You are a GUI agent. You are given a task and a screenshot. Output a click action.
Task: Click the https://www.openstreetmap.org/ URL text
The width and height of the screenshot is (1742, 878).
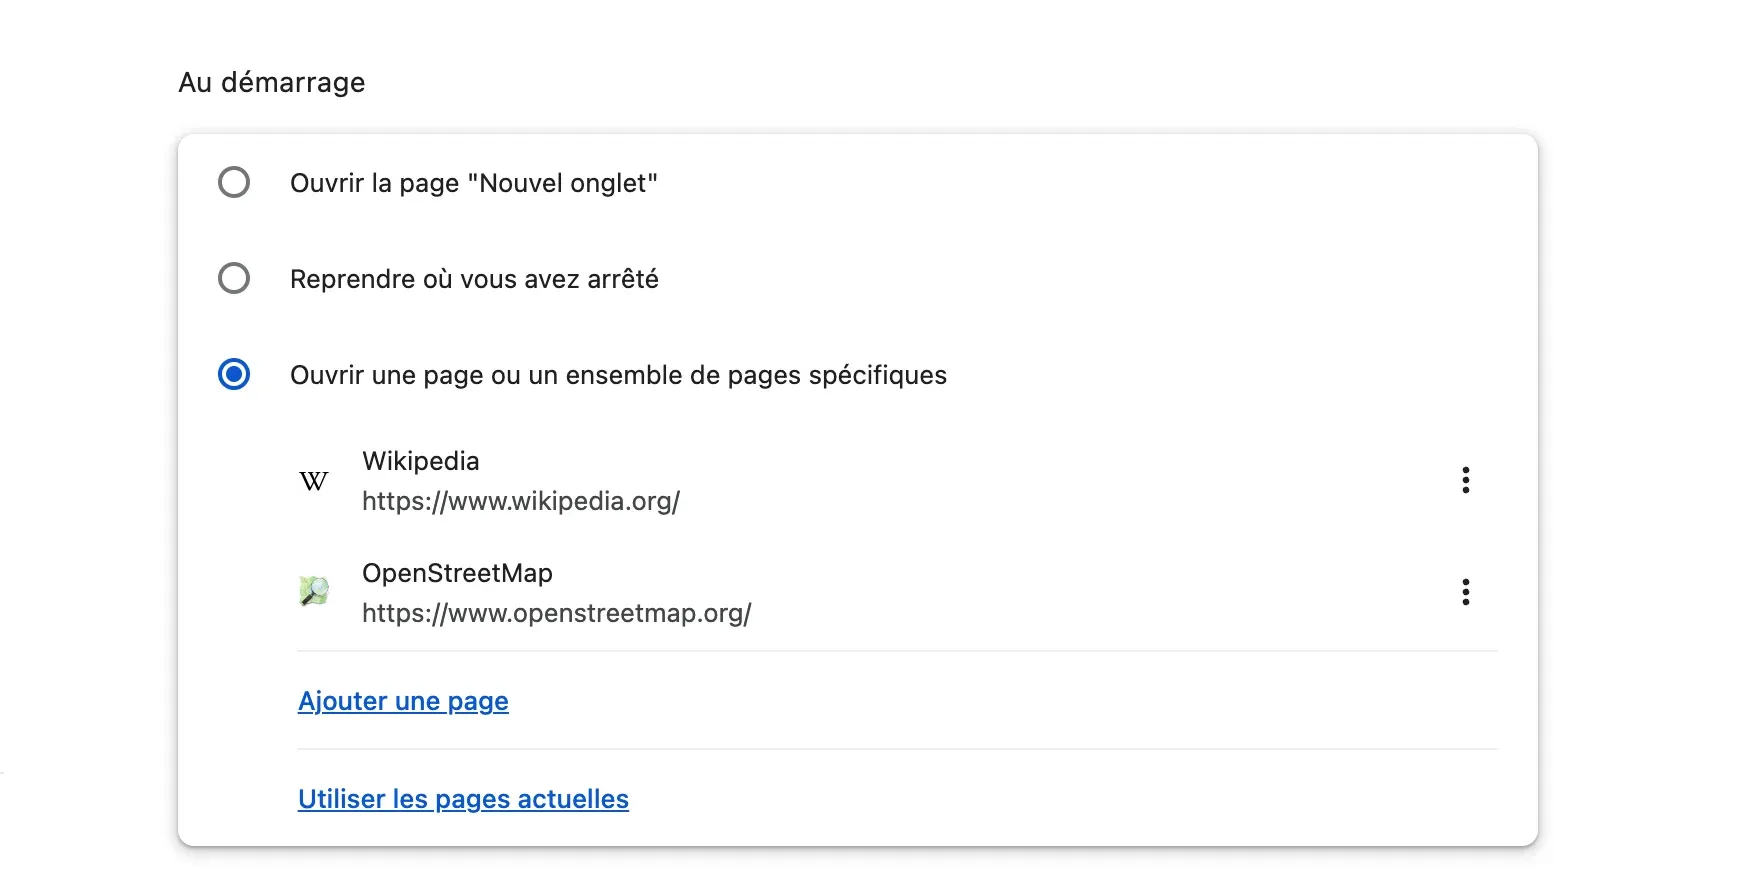click(557, 613)
